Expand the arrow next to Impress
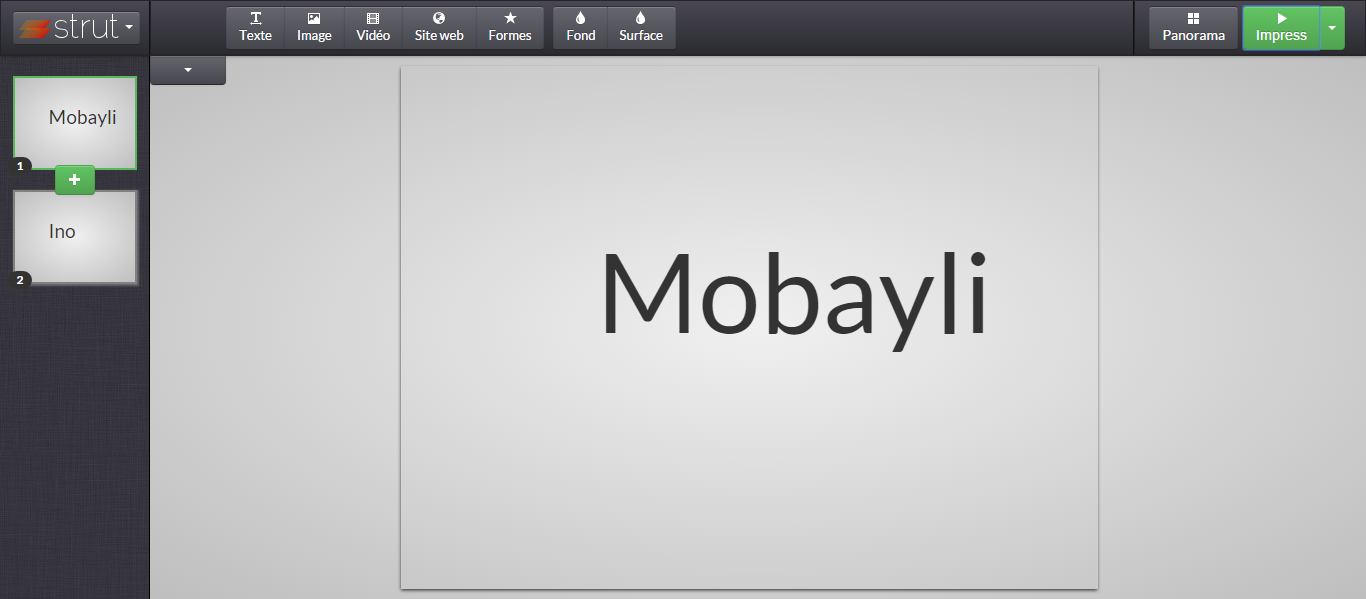The image size is (1366, 599). tap(1332, 28)
